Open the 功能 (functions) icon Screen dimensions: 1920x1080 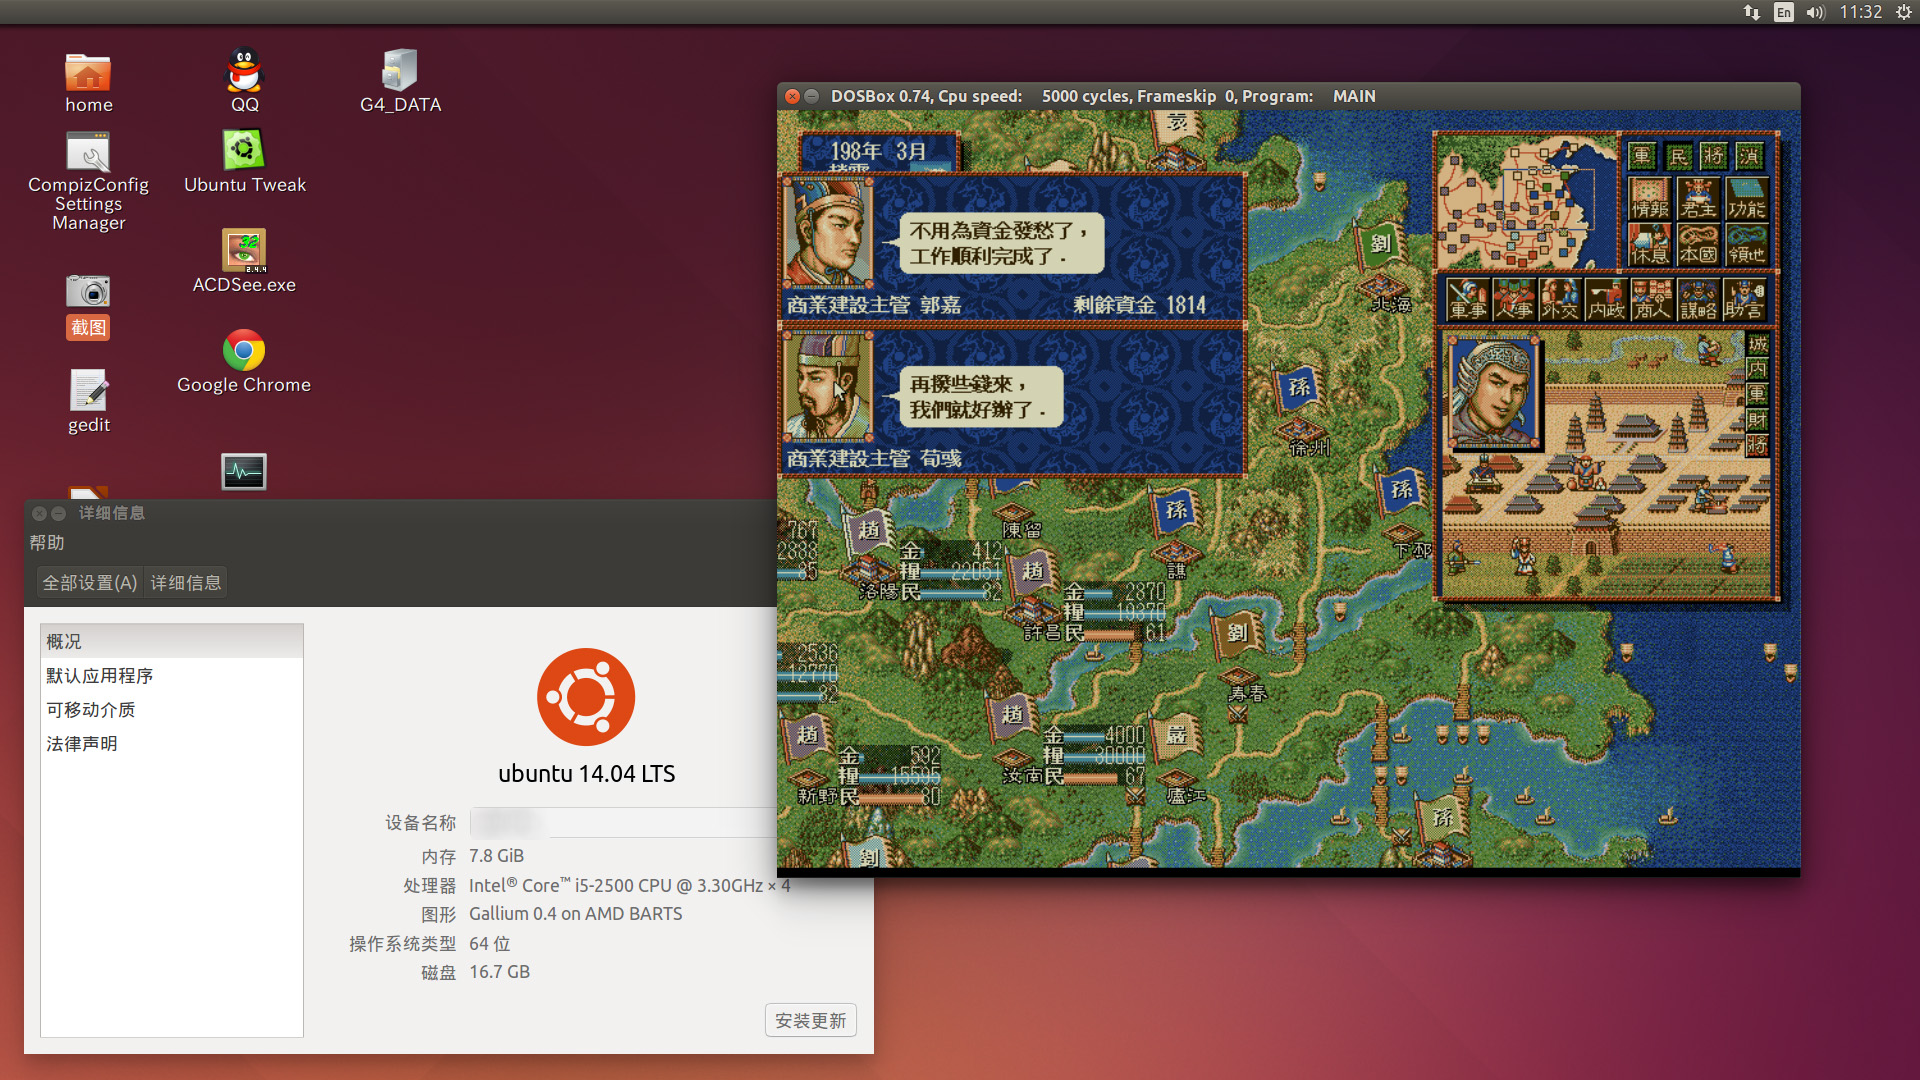(x=1746, y=198)
